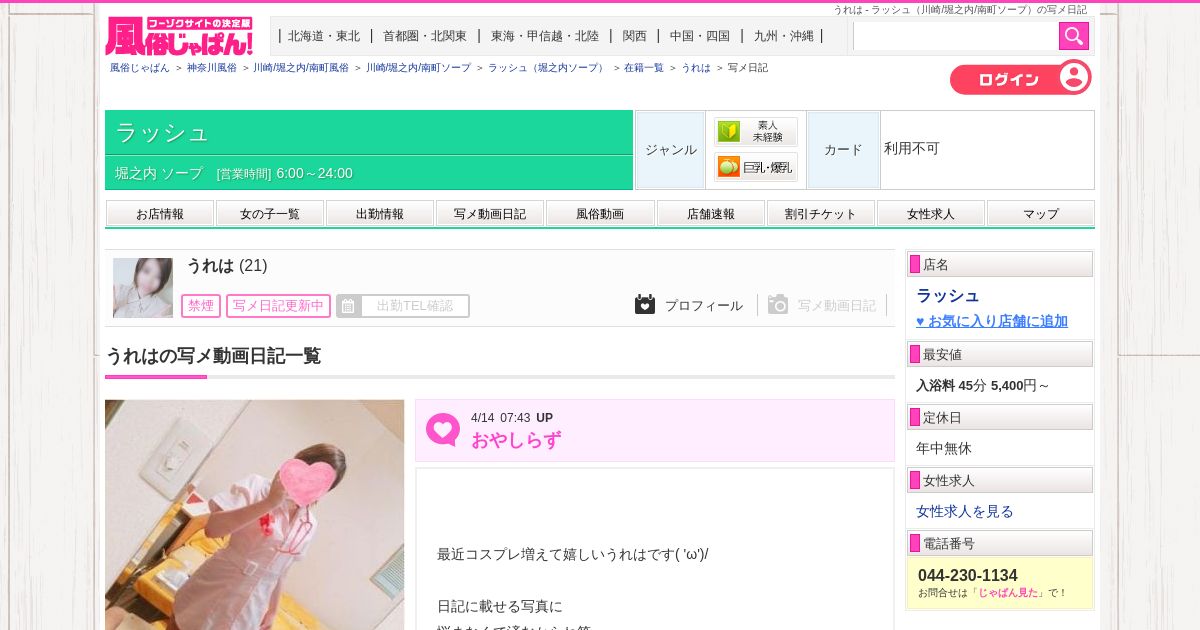Follow the 風俗じゃぱん breadcrumb link
The image size is (1200, 630).
click(x=139, y=68)
